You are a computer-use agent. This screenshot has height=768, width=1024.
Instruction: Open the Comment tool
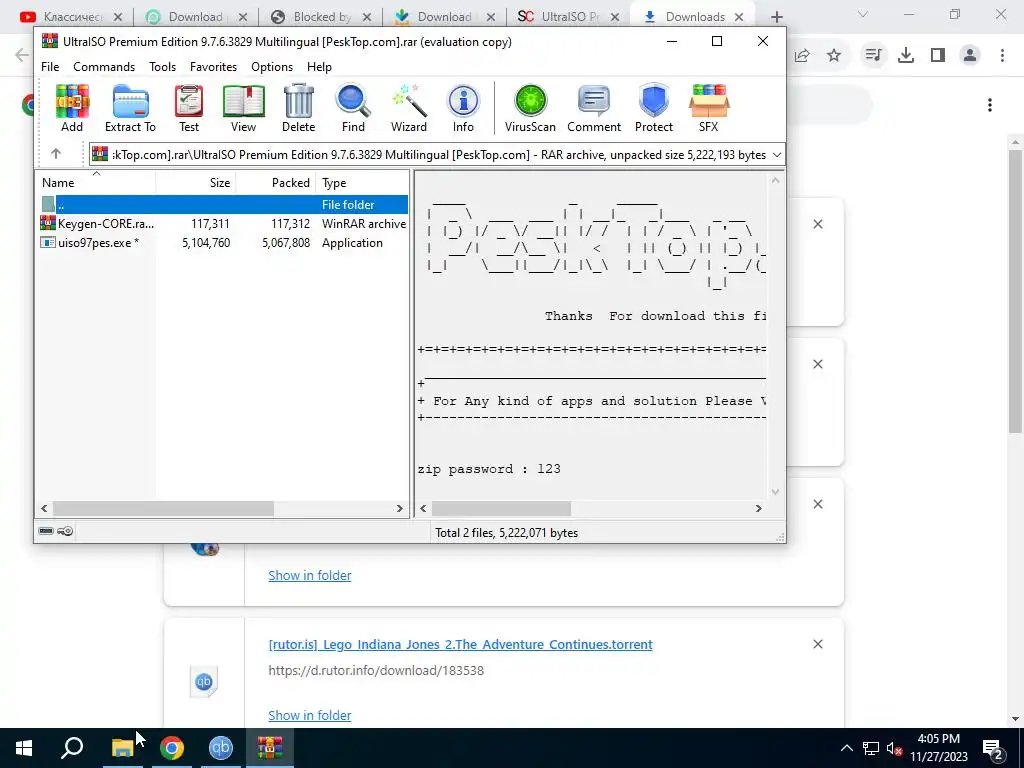tap(594, 108)
